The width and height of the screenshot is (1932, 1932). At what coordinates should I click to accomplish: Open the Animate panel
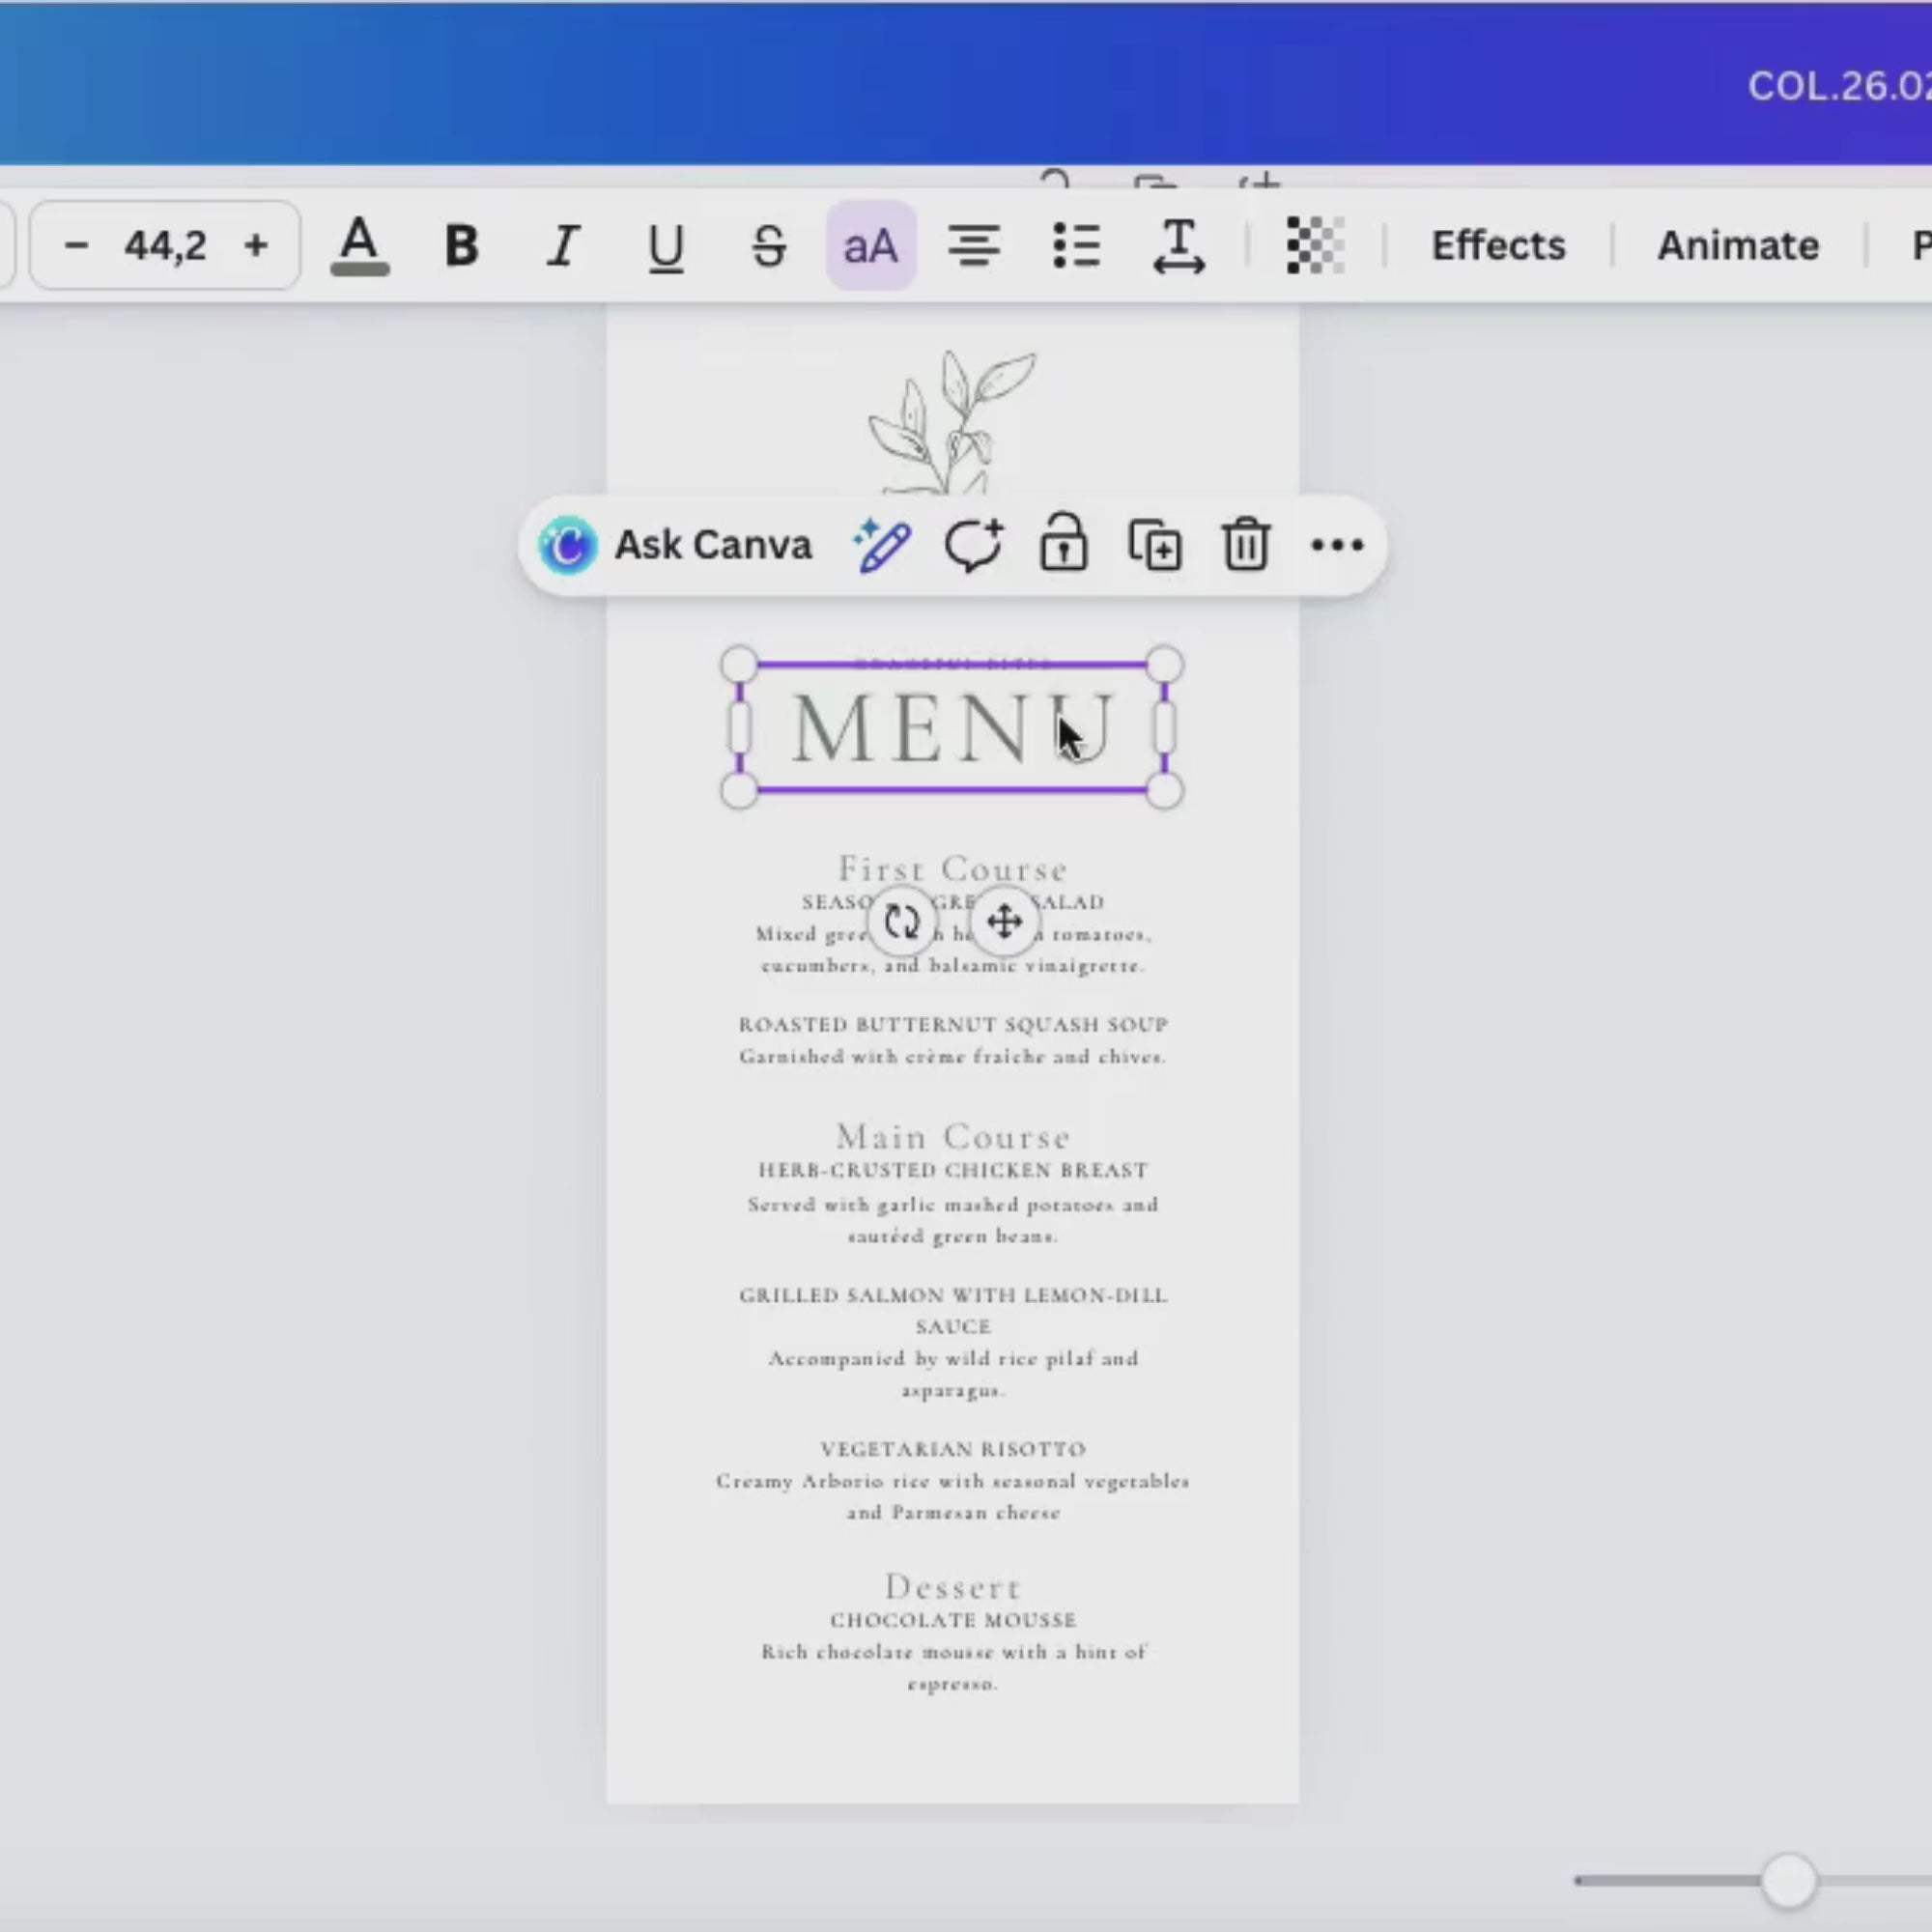coord(1738,246)
